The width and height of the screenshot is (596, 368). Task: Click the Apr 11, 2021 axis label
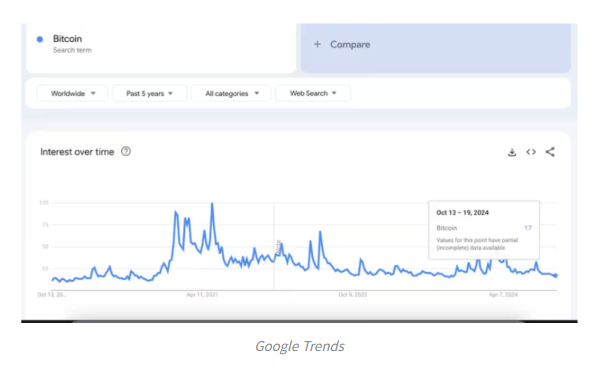[202, 295]
